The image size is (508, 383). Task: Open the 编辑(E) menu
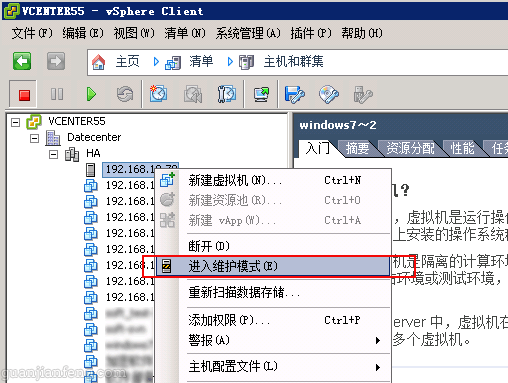[83, 33]
